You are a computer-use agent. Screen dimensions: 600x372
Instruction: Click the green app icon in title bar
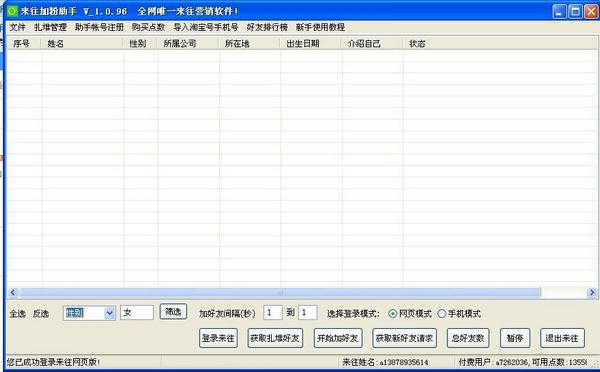coord(12,11)
